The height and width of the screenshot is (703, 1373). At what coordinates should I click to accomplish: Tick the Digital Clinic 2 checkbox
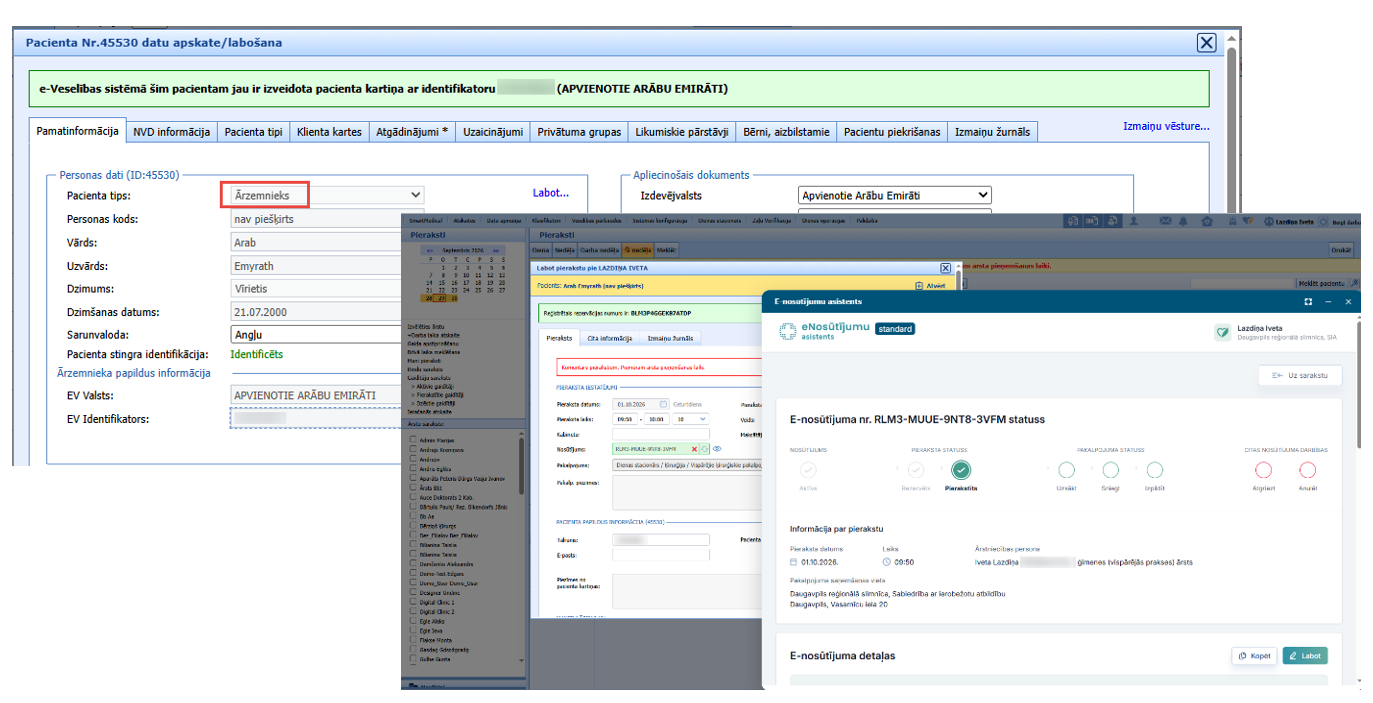pos(415,612)
